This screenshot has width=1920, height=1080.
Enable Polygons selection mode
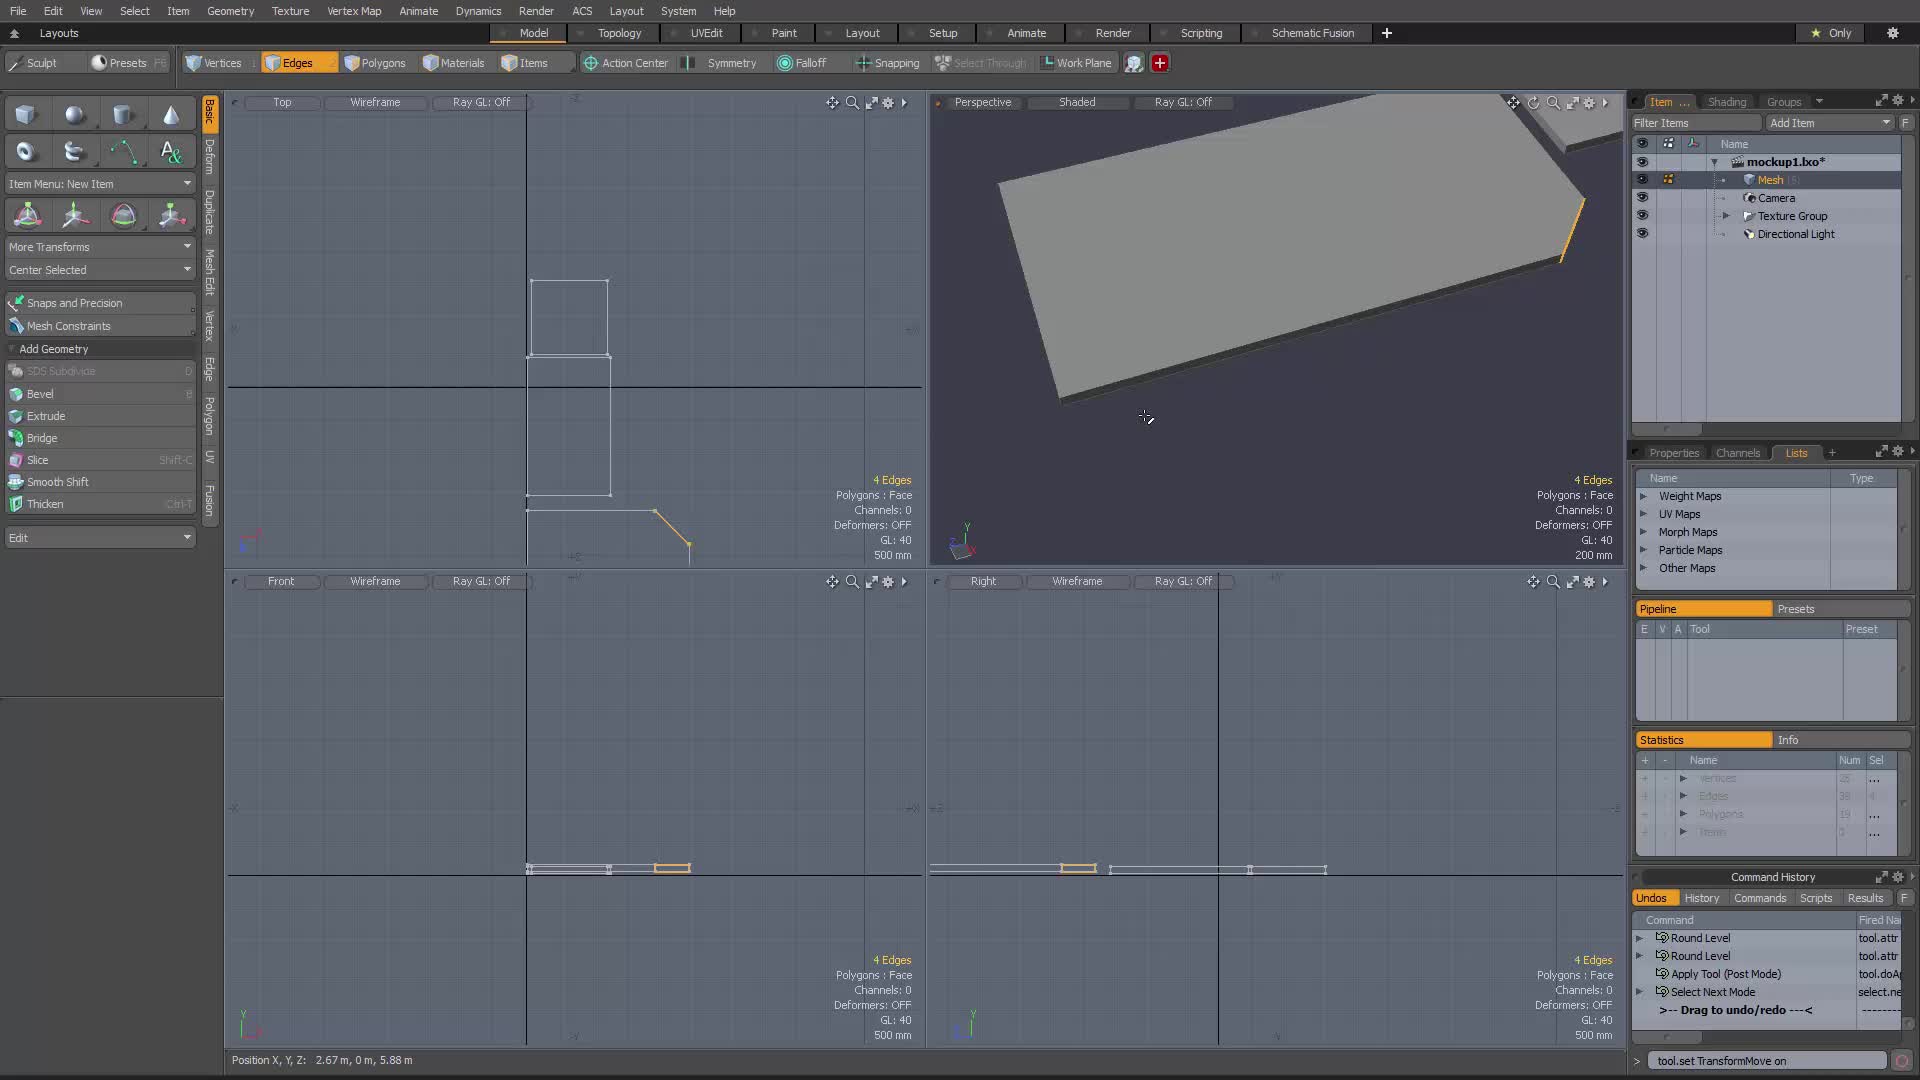[375, 63]
